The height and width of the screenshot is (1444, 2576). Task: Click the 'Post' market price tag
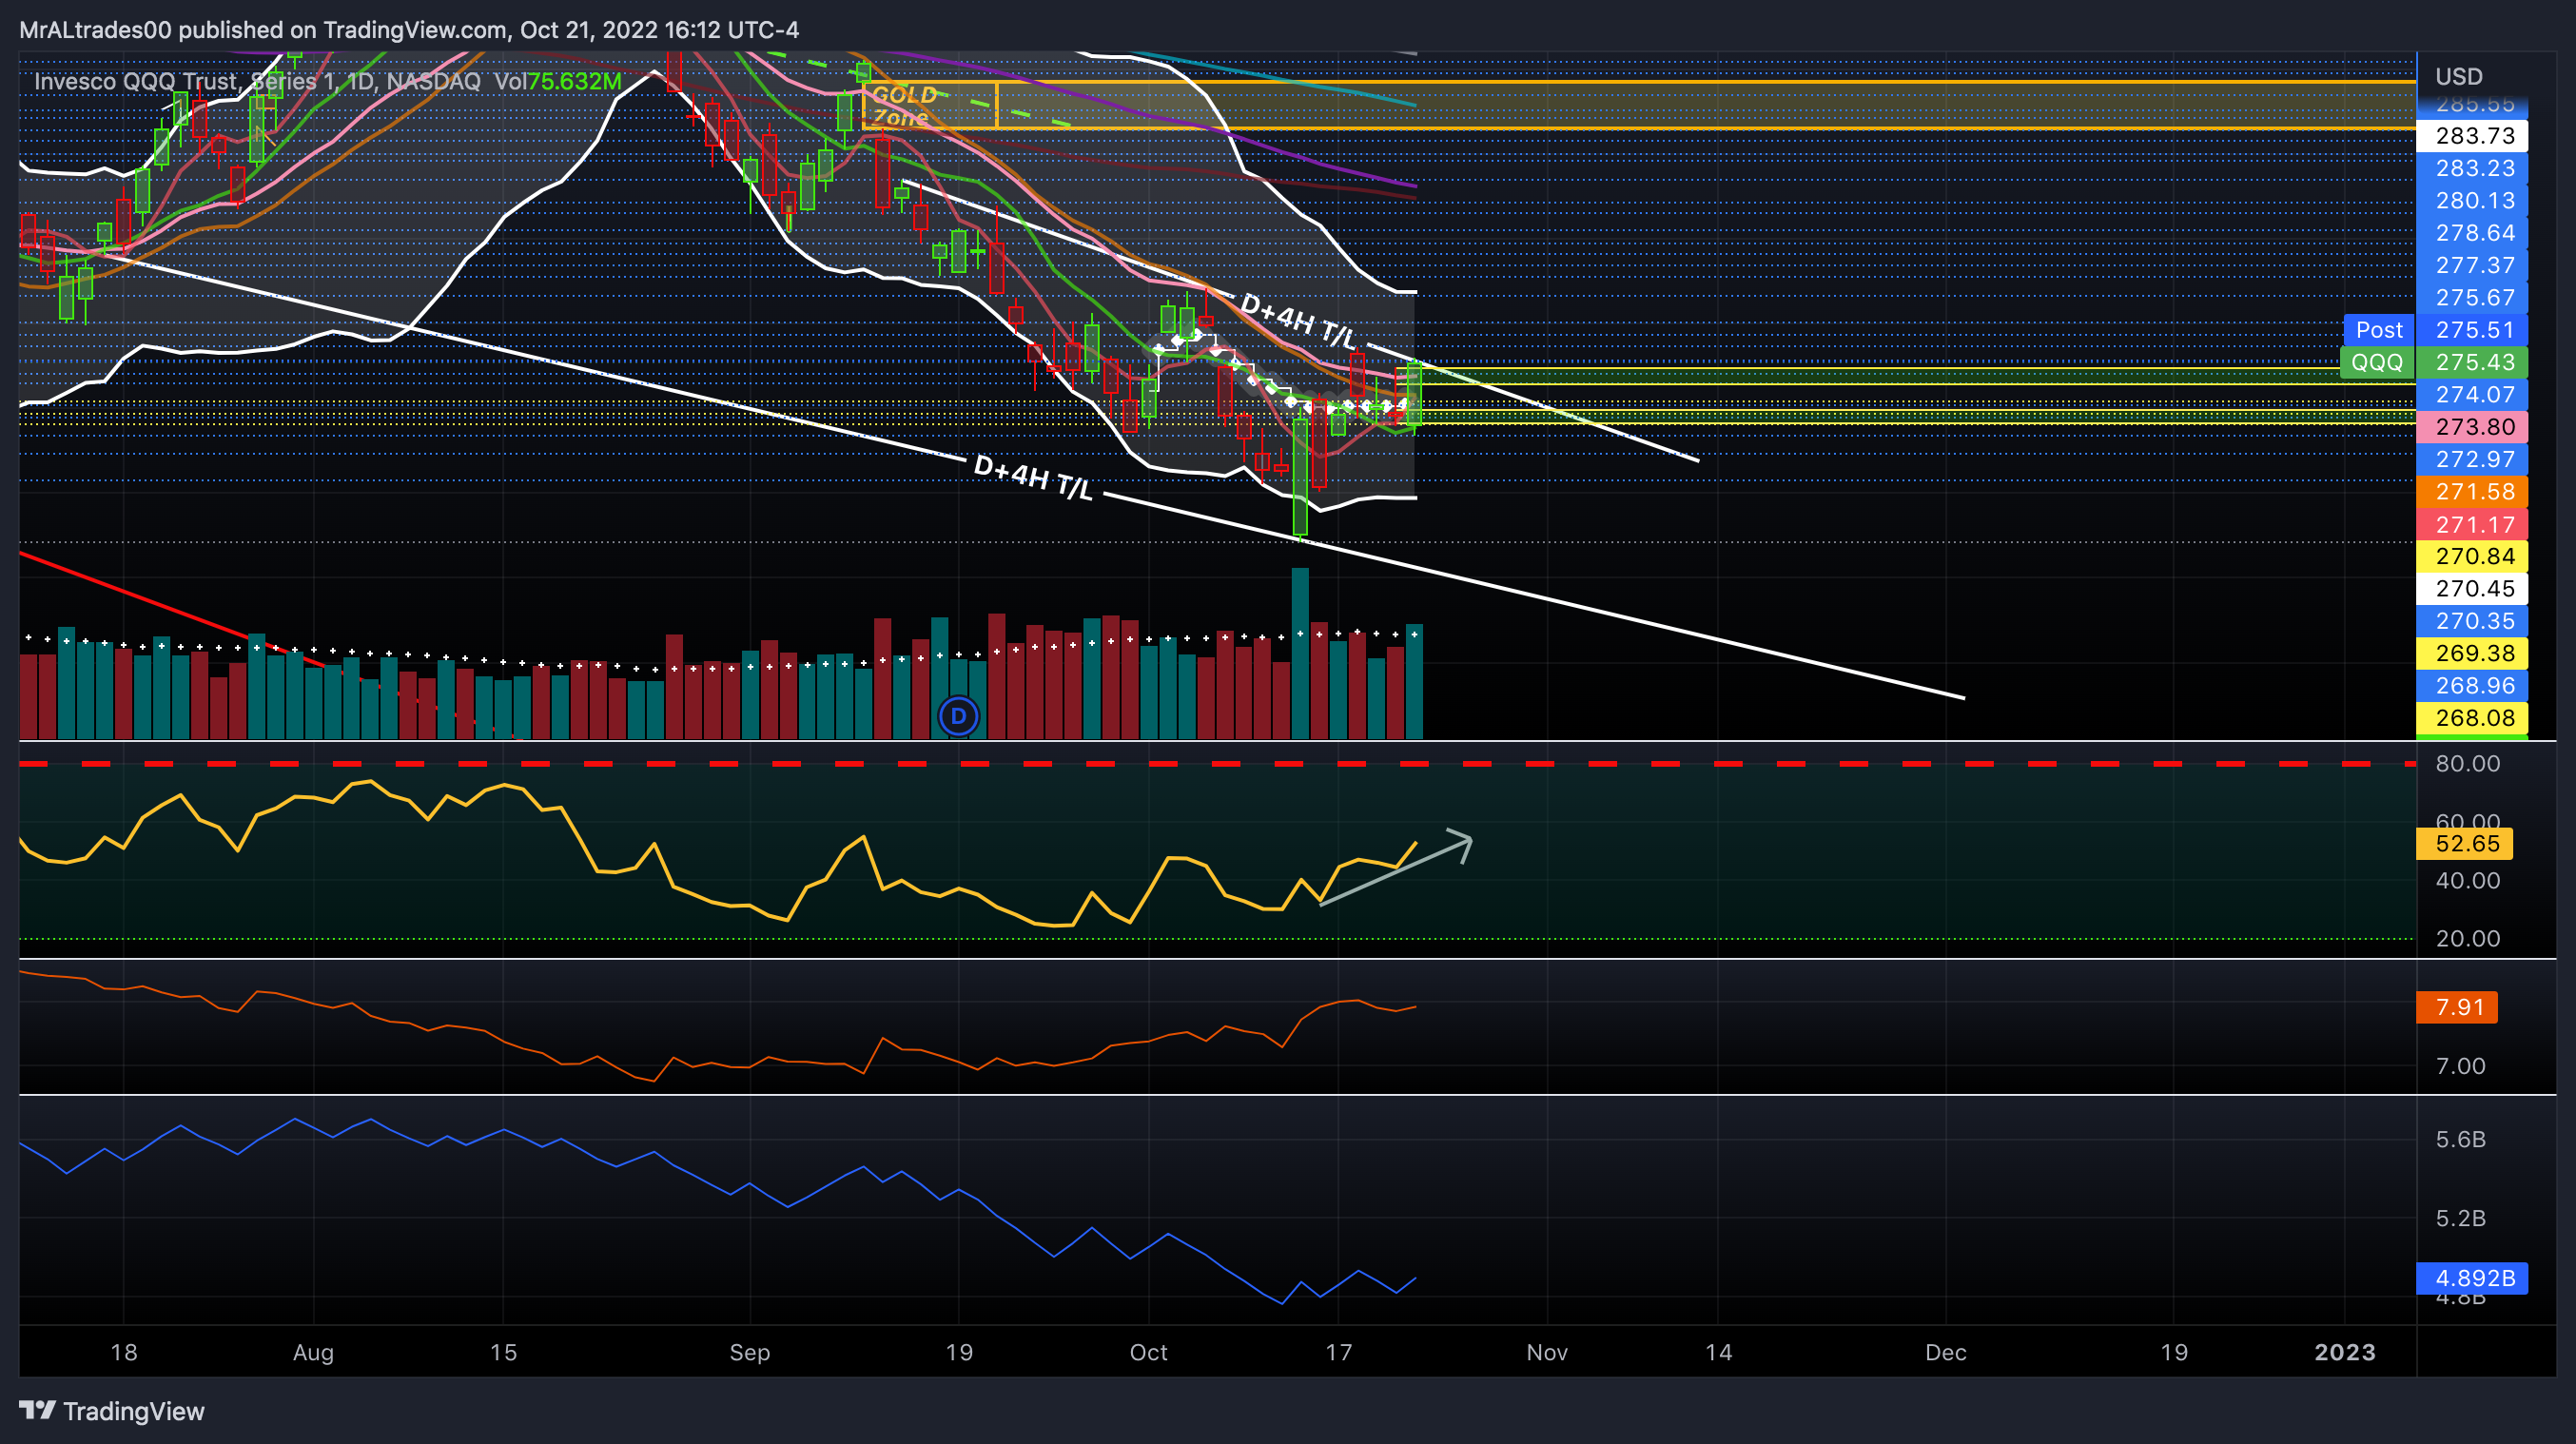tap(2379, 330)
